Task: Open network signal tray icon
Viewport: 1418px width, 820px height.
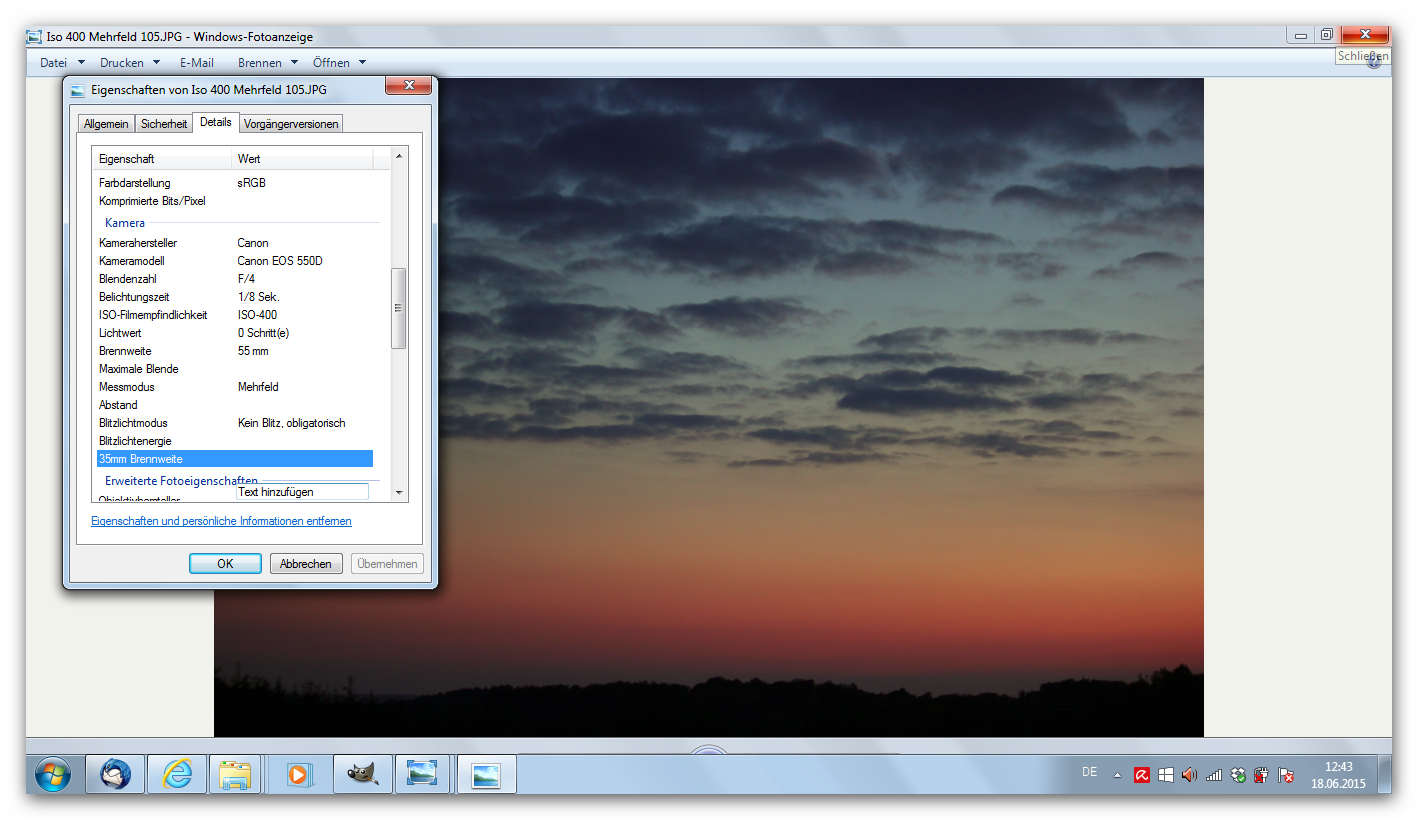Action: tap(1214, 775)
